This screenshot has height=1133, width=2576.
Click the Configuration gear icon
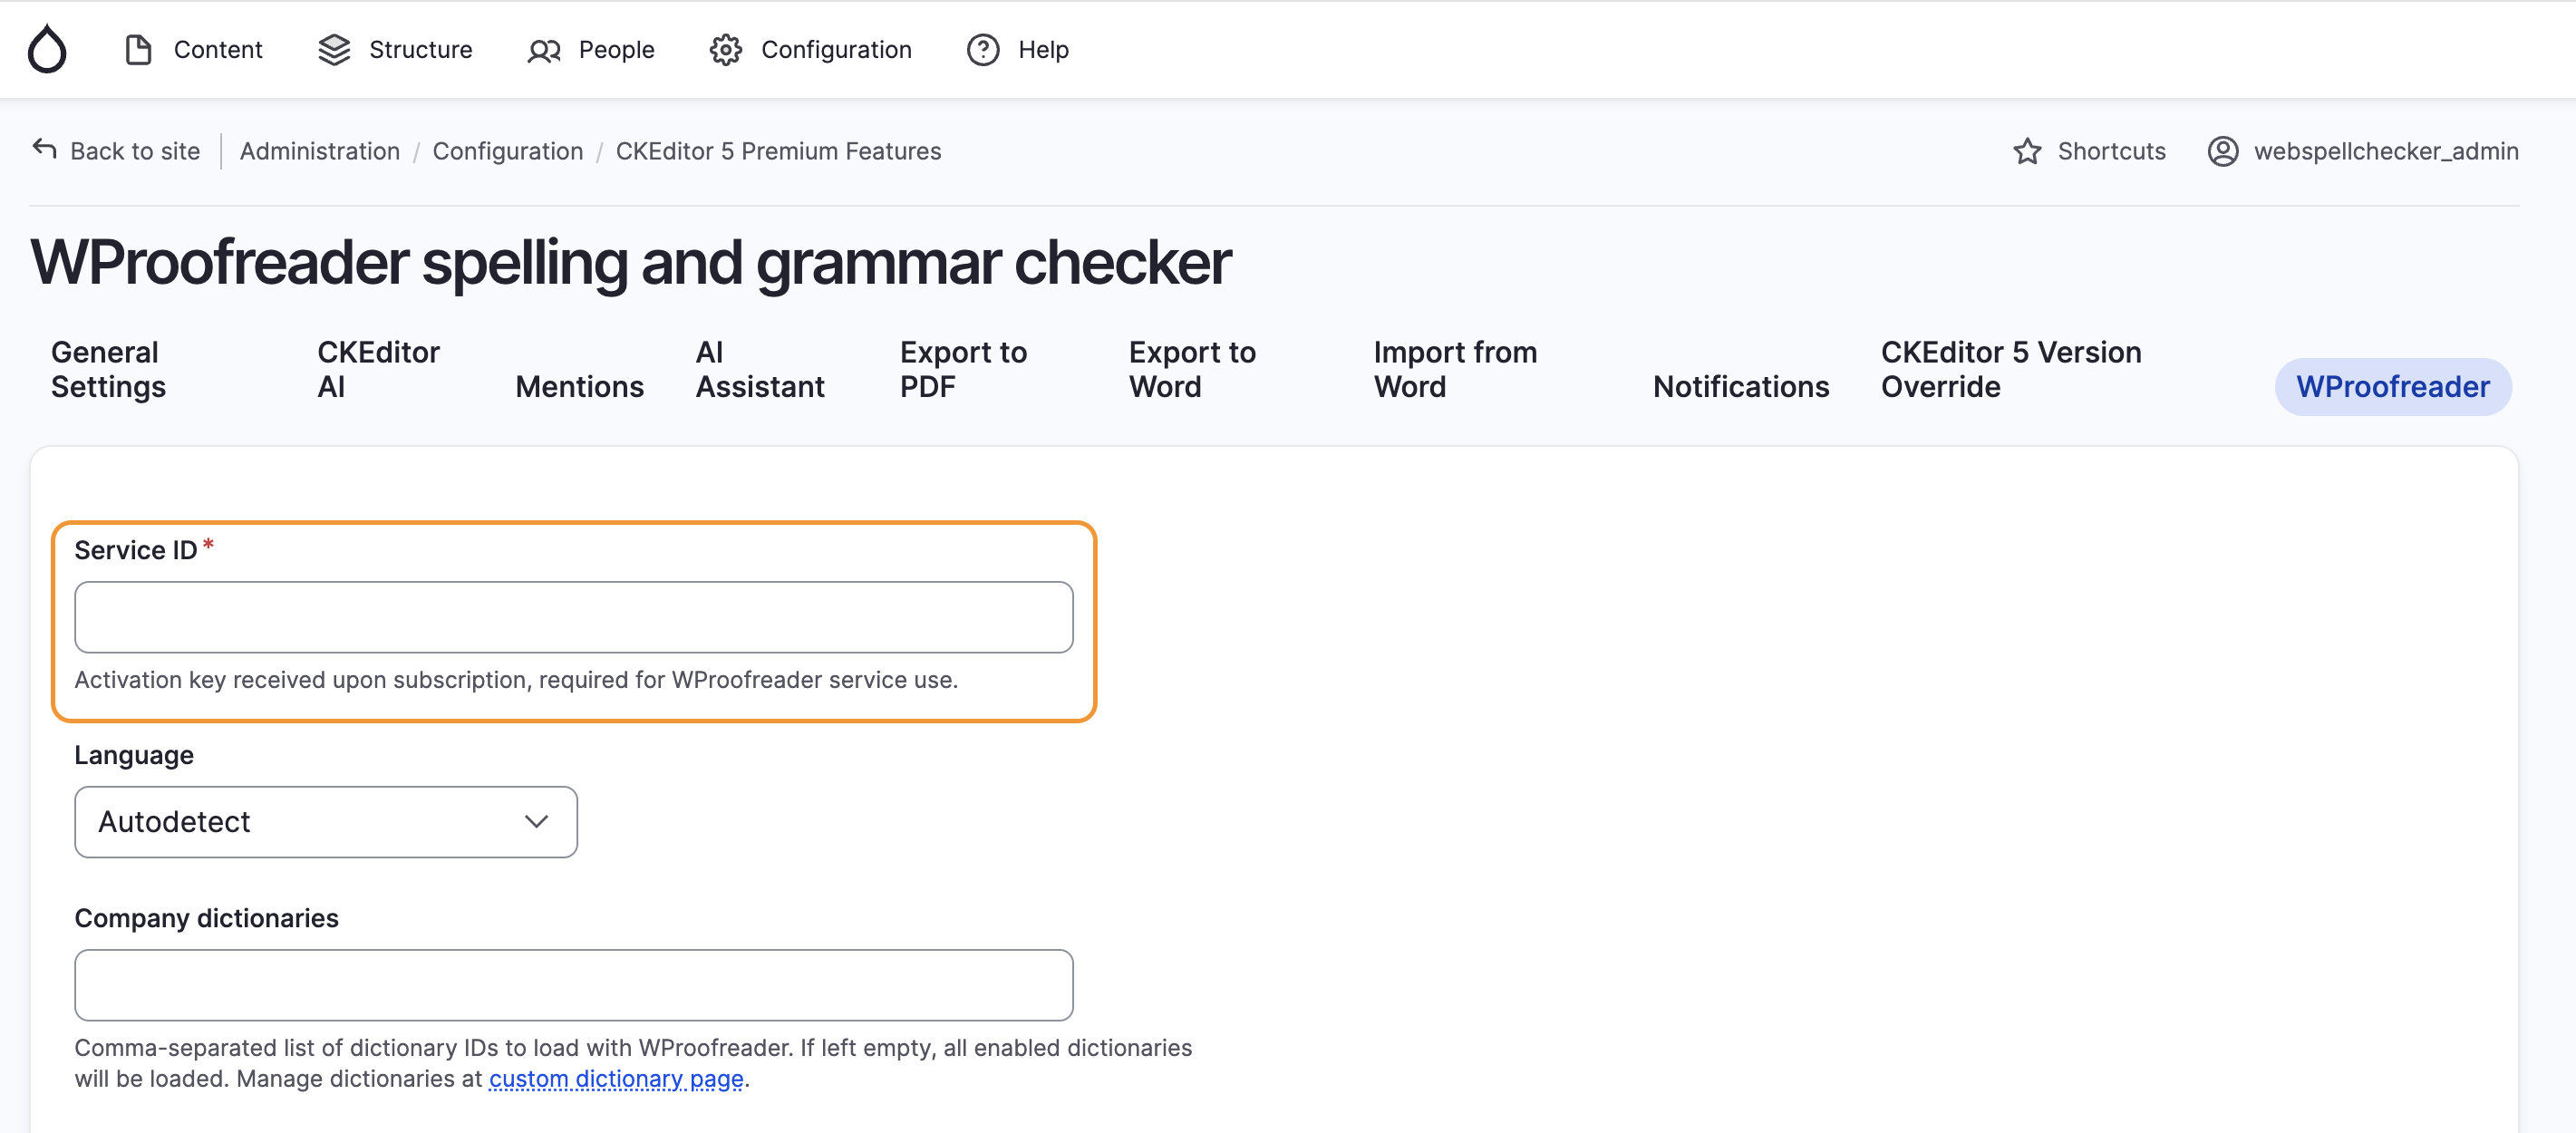pos(725,49)
